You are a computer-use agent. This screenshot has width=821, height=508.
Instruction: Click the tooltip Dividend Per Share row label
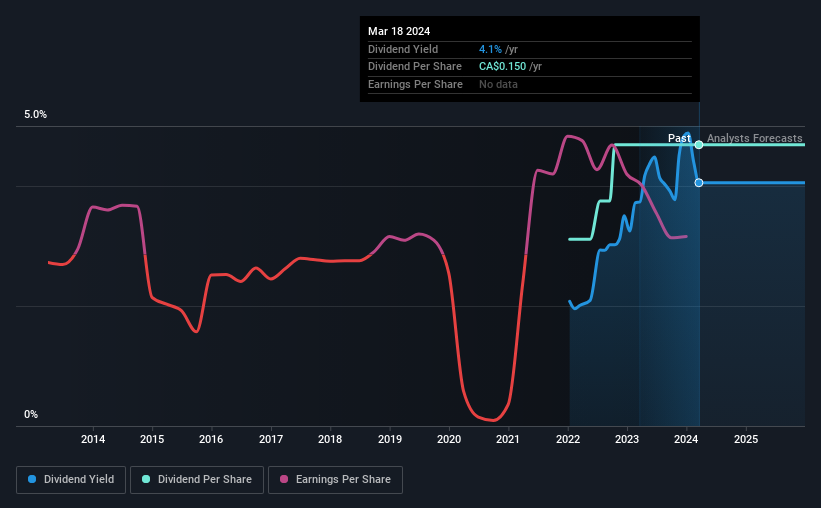(x=415, y=67)
